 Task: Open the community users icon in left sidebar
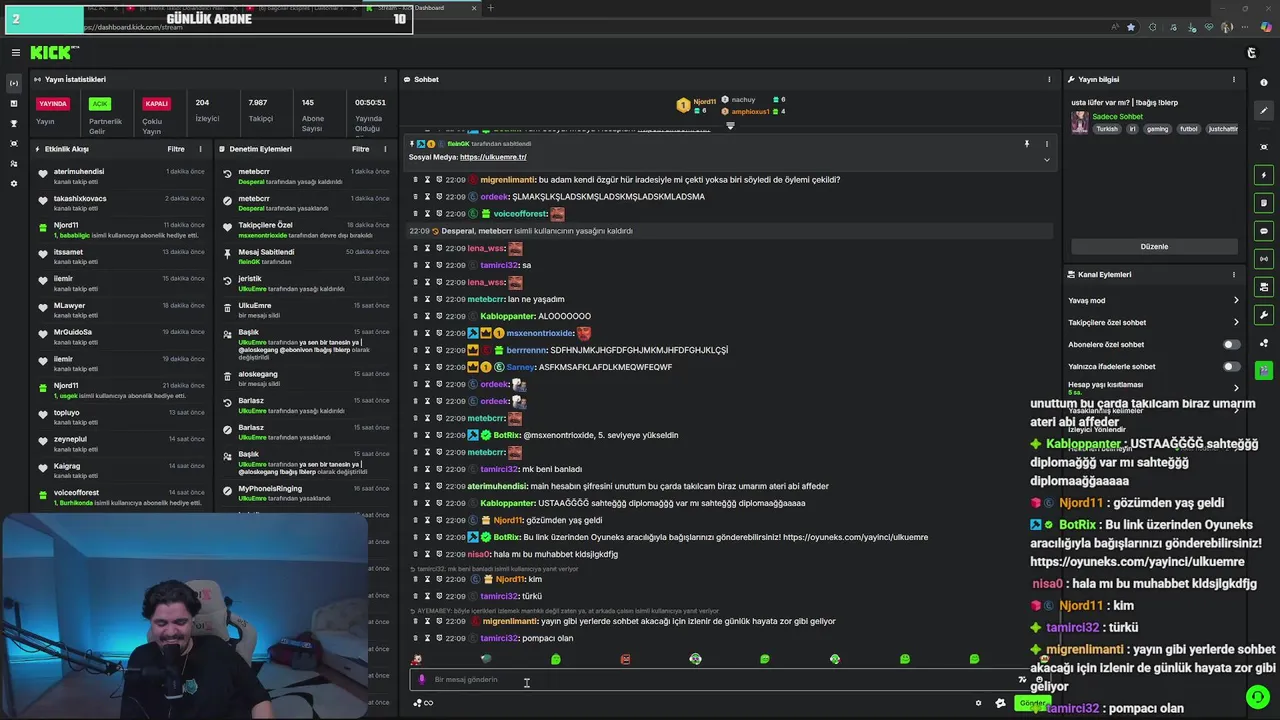(14, 163)
